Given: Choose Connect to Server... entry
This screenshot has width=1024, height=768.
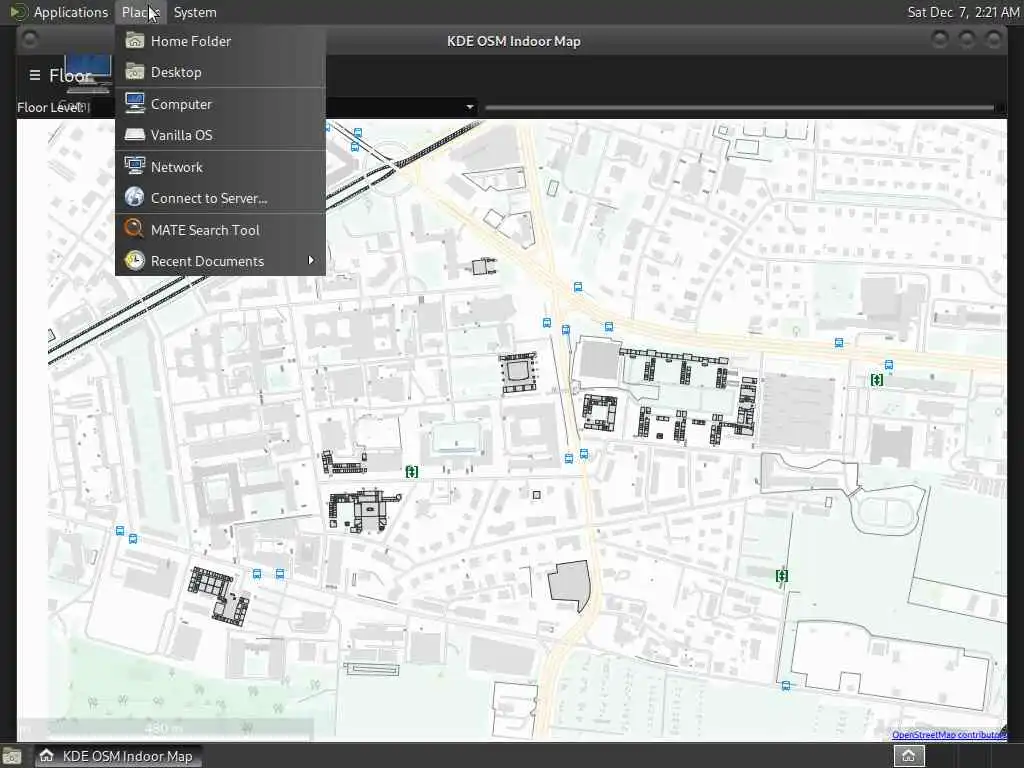Looking at the screenshot, I should click(x=220, y=198).
